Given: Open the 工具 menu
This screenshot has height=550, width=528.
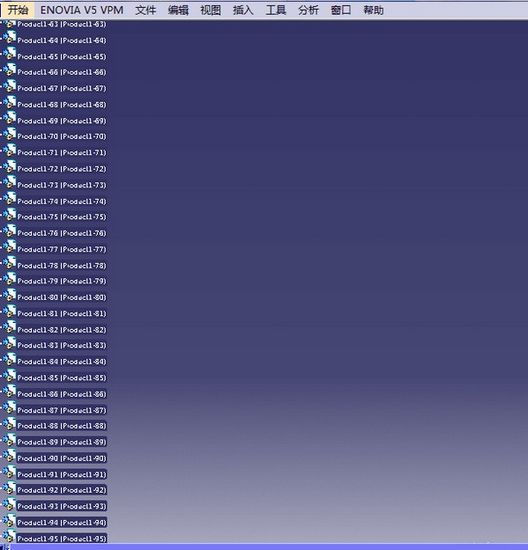Looking at the screenshot, I should (x=275, y=10).
